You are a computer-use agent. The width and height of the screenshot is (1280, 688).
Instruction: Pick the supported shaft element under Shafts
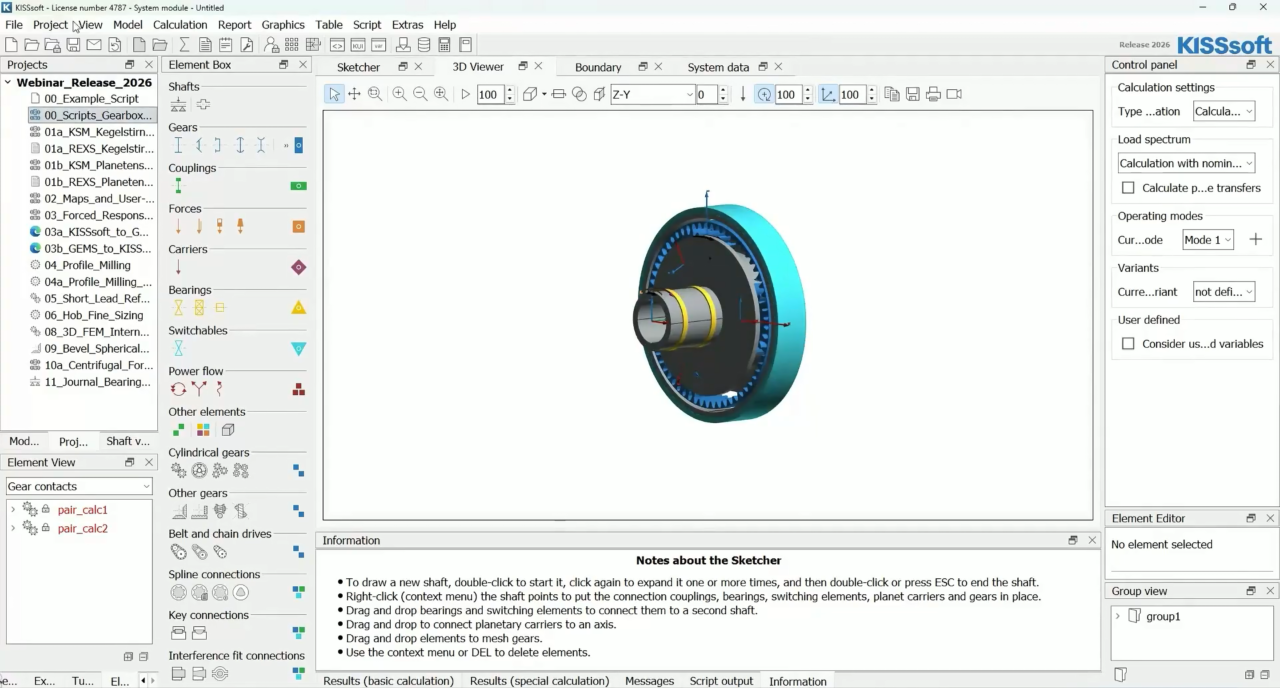click(178, 105)
